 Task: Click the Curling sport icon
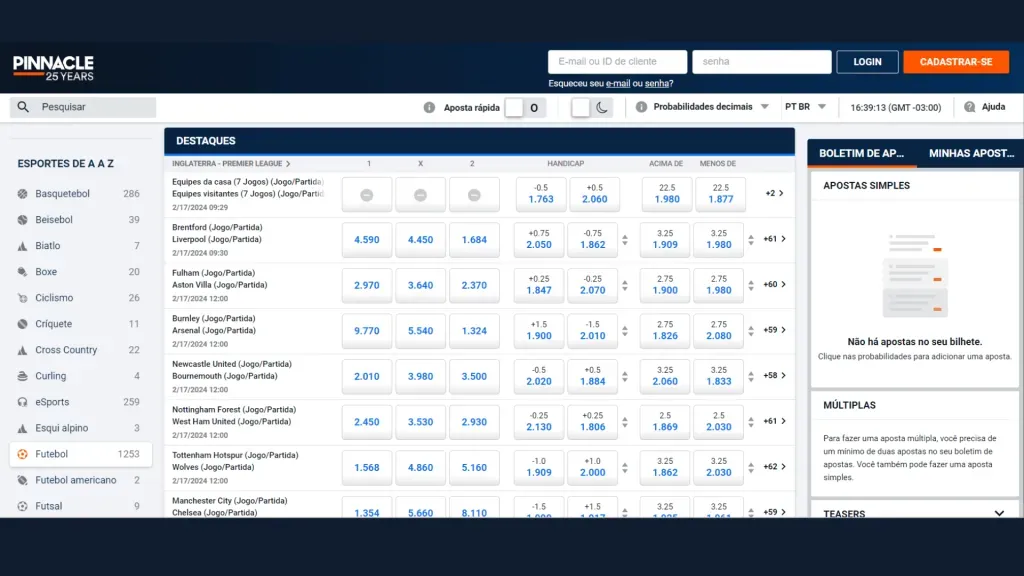[20, 376]
